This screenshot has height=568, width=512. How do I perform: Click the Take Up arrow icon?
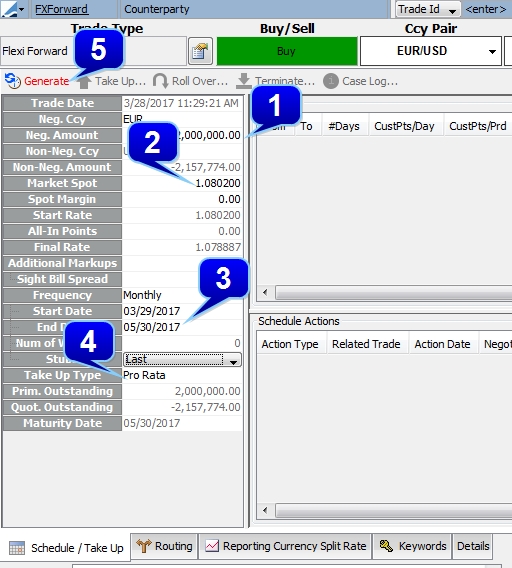tap(84, 82)
